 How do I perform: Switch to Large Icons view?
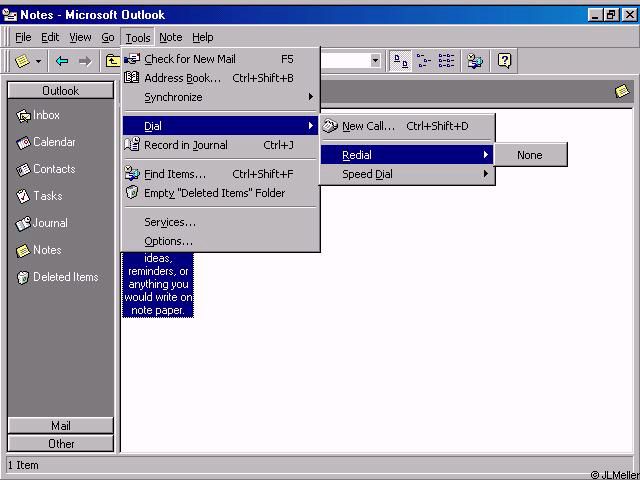(x=400, y=61)
